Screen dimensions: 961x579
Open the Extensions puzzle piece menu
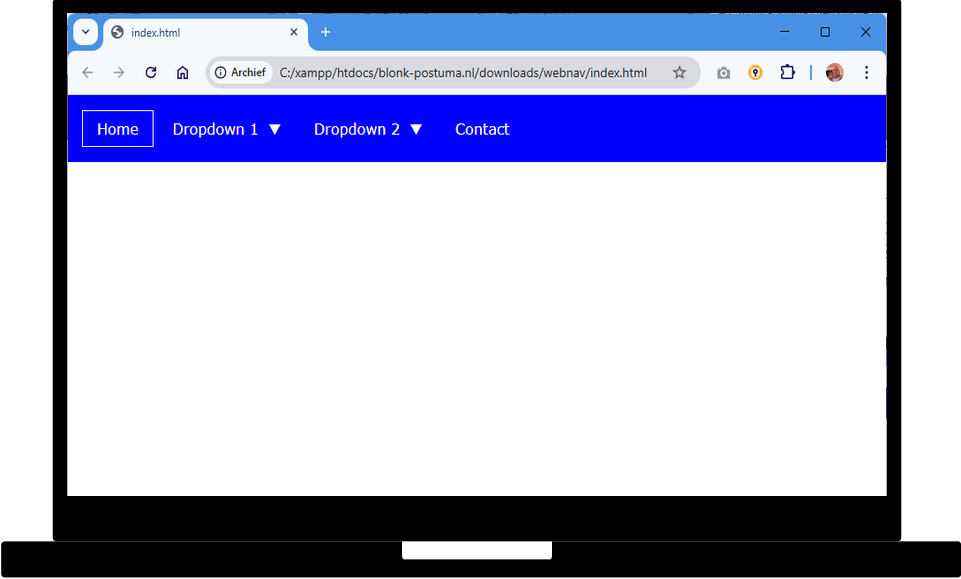point(787,73)
